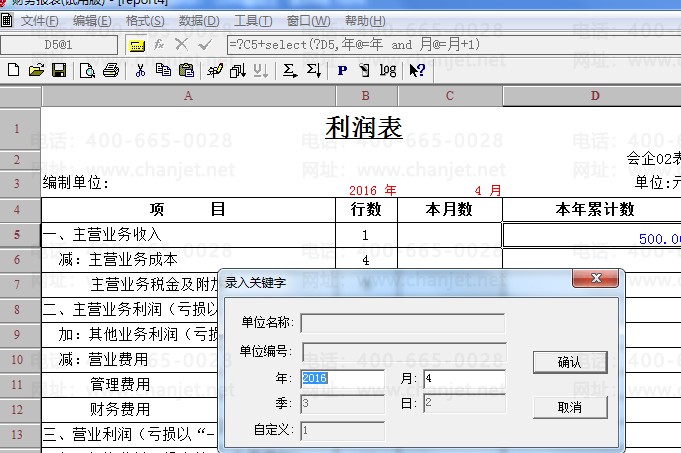681x453 pixels.
Task: Open the 窗口(W) menu
Action: coord(308,21)
